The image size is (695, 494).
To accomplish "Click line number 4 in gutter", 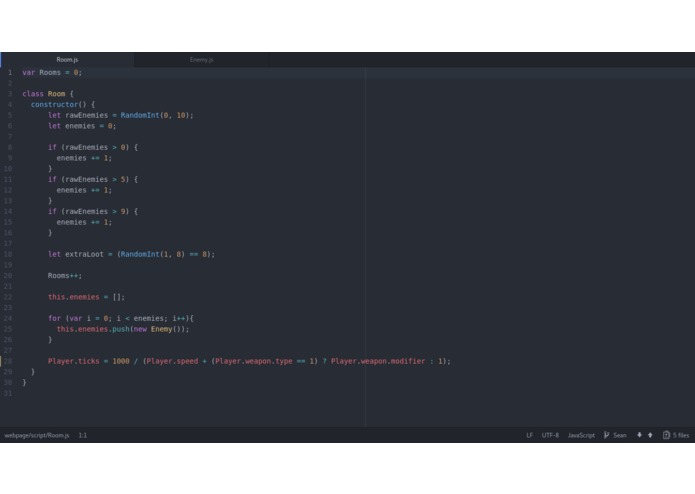I will [10, 105].
